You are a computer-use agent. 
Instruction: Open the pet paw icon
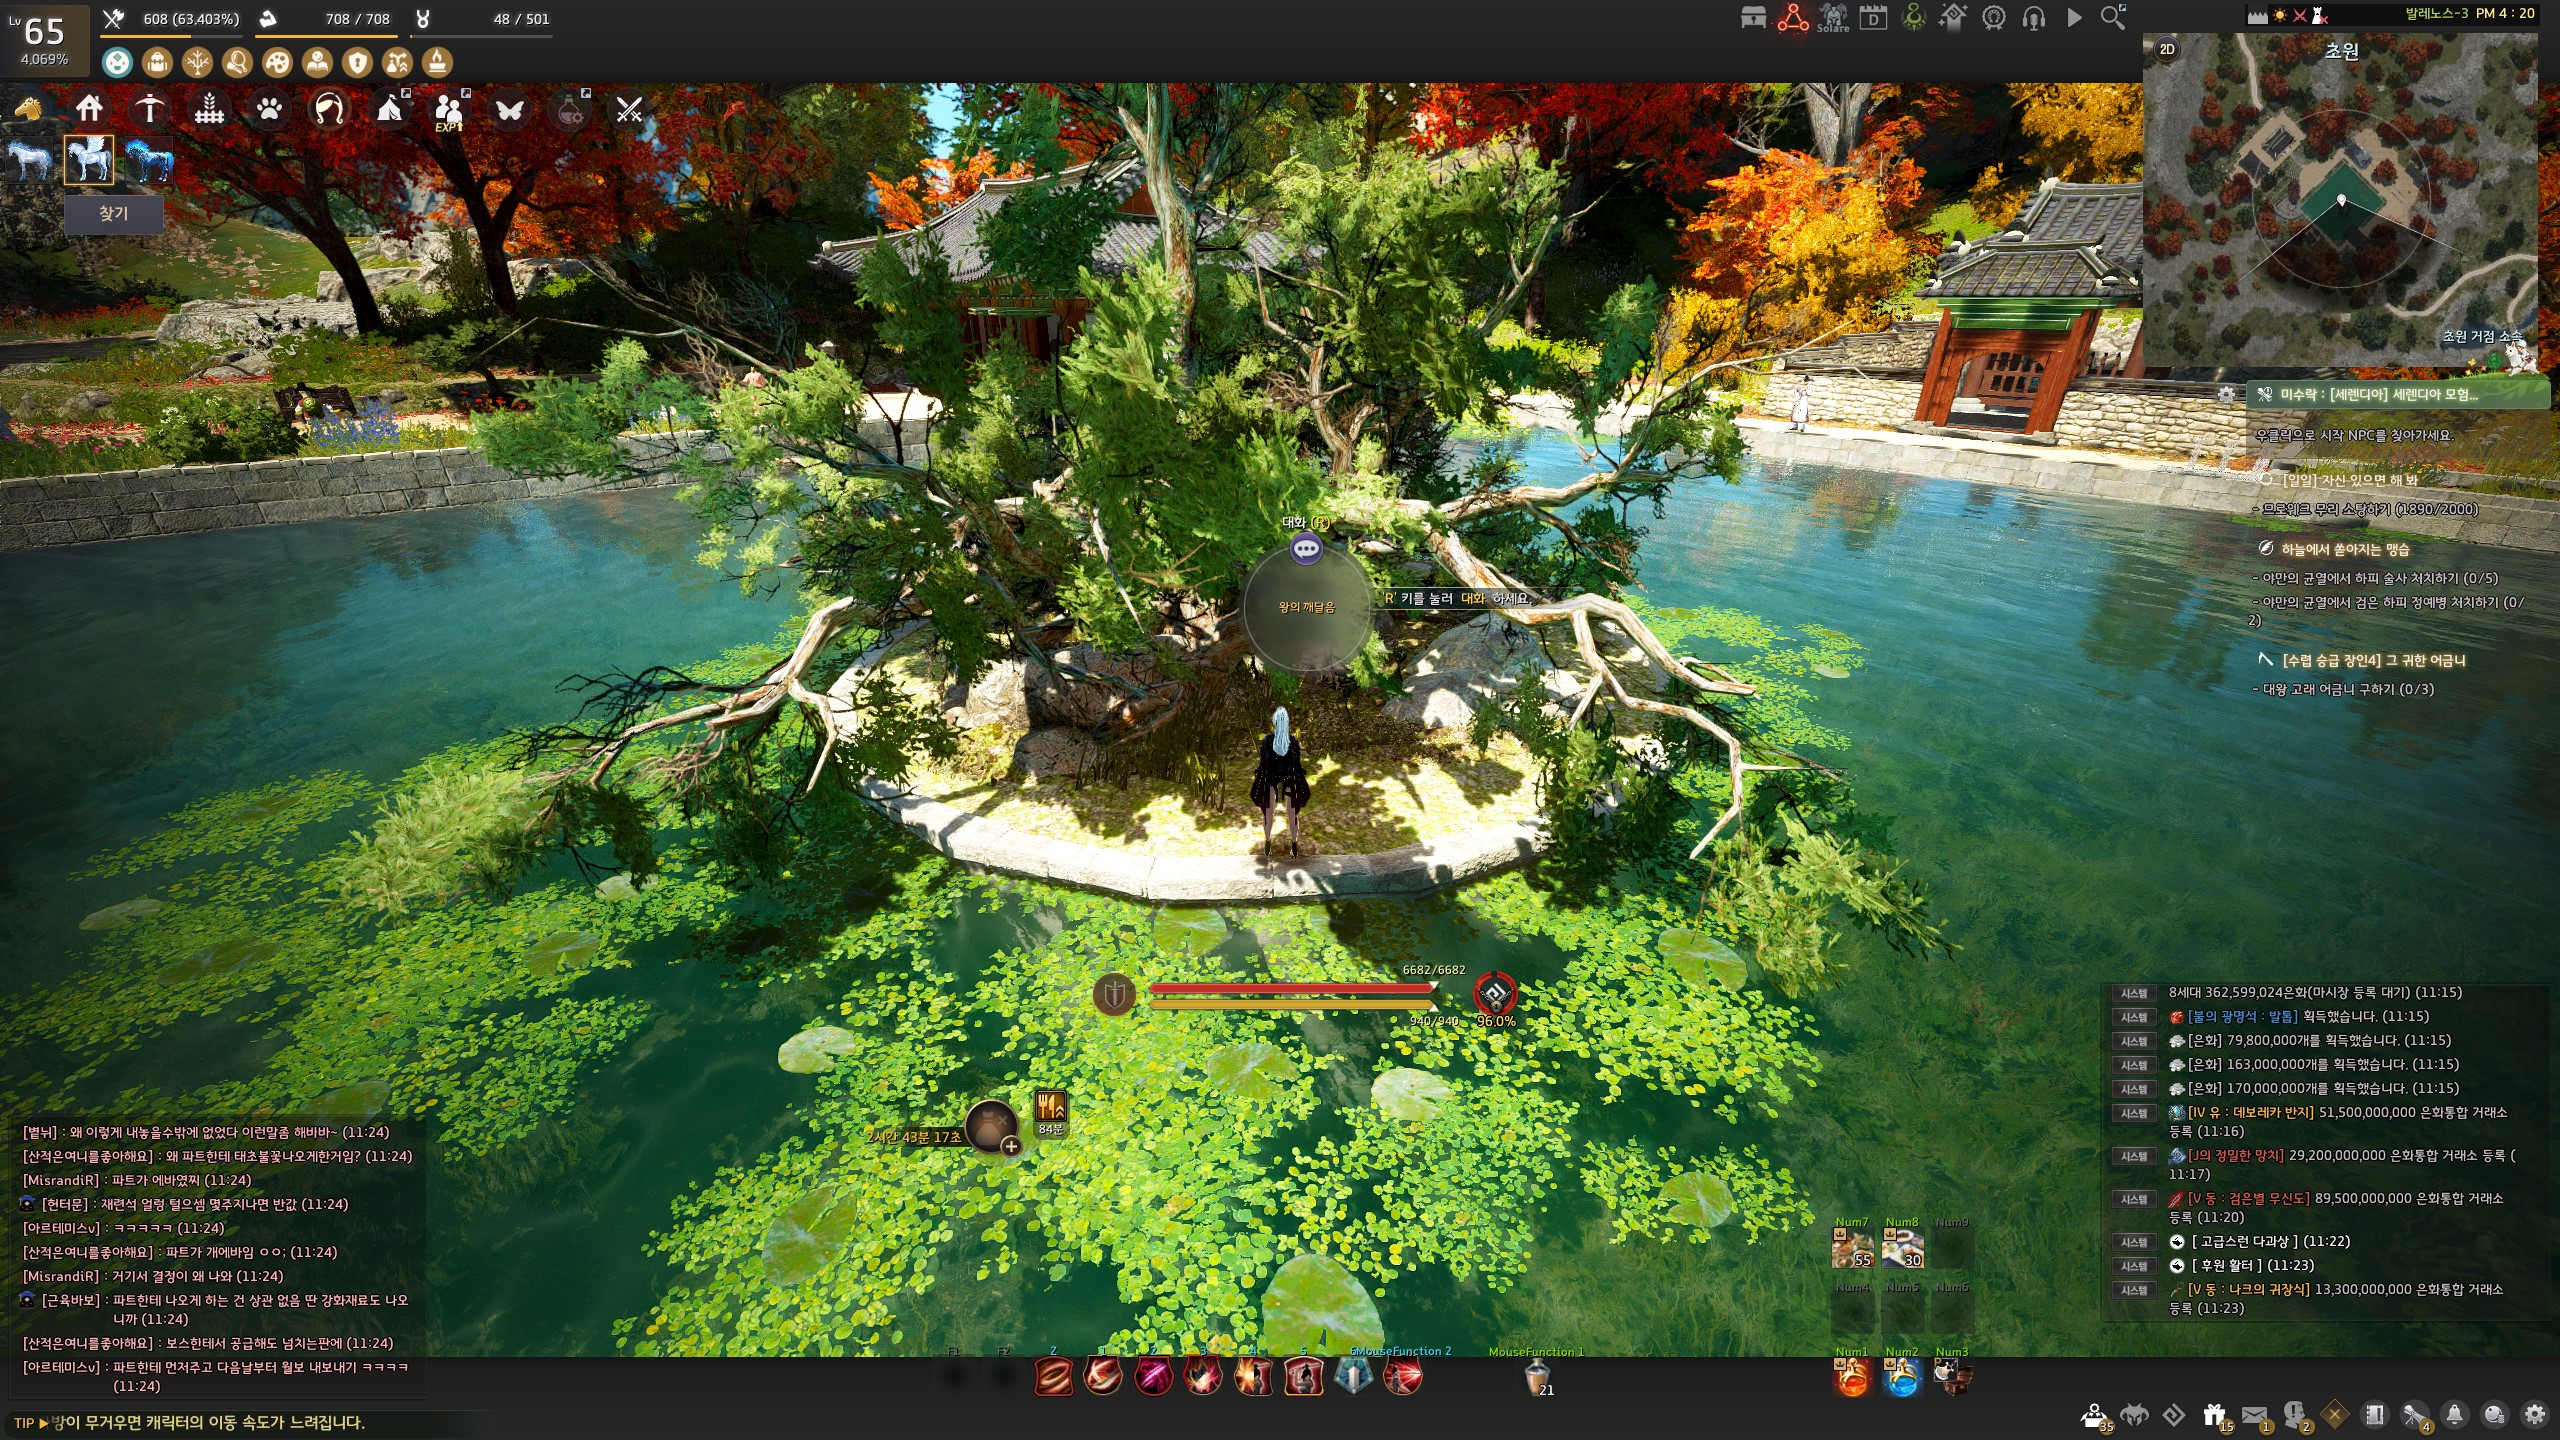pos(269,108)
